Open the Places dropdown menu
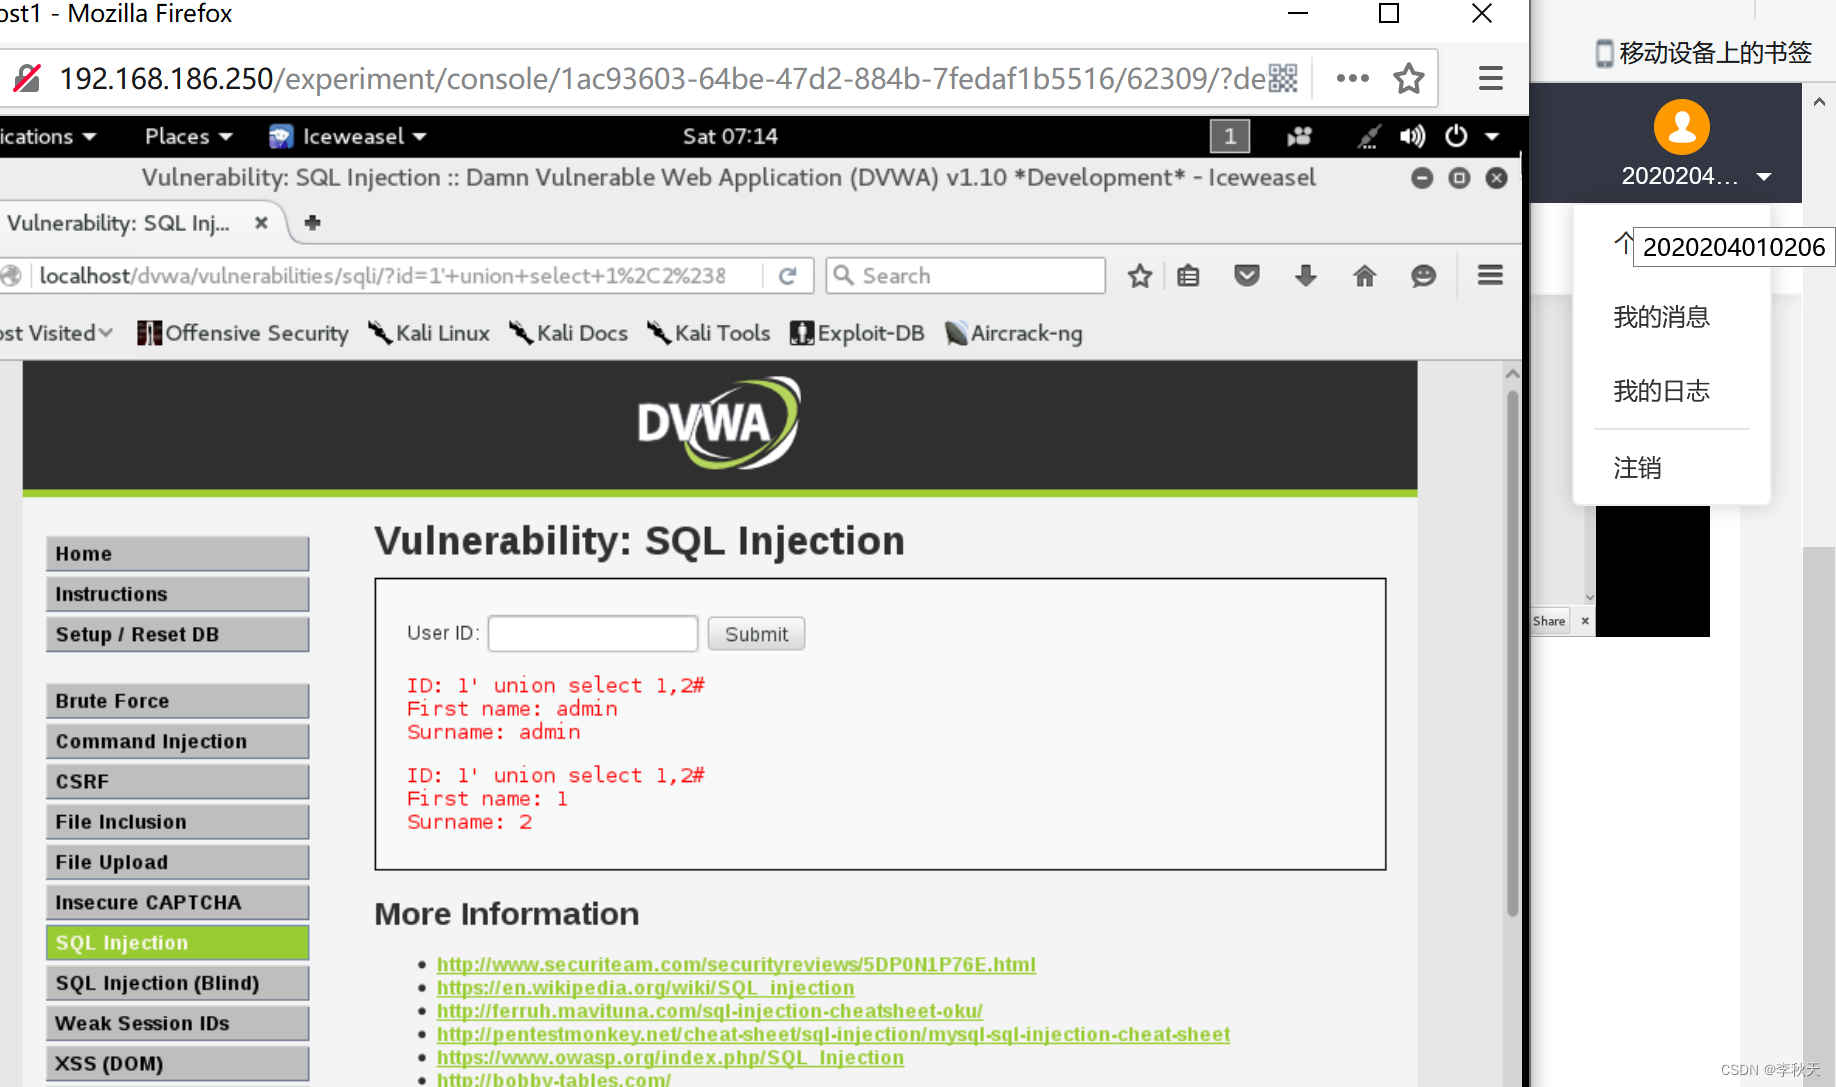This screenshot has height=1087, width=1836. pyautogui.click(x=188, y=136)
